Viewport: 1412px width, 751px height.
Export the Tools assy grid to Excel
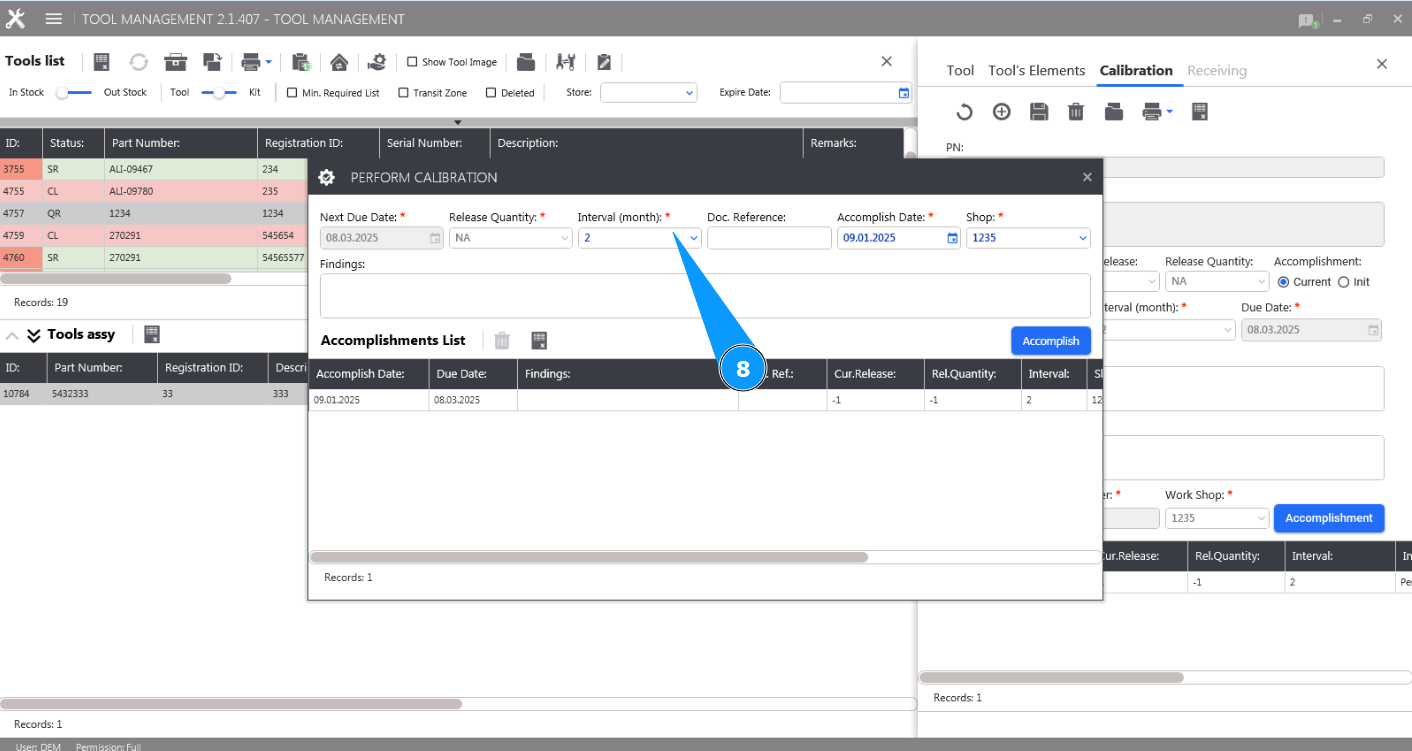pos(152,334)
